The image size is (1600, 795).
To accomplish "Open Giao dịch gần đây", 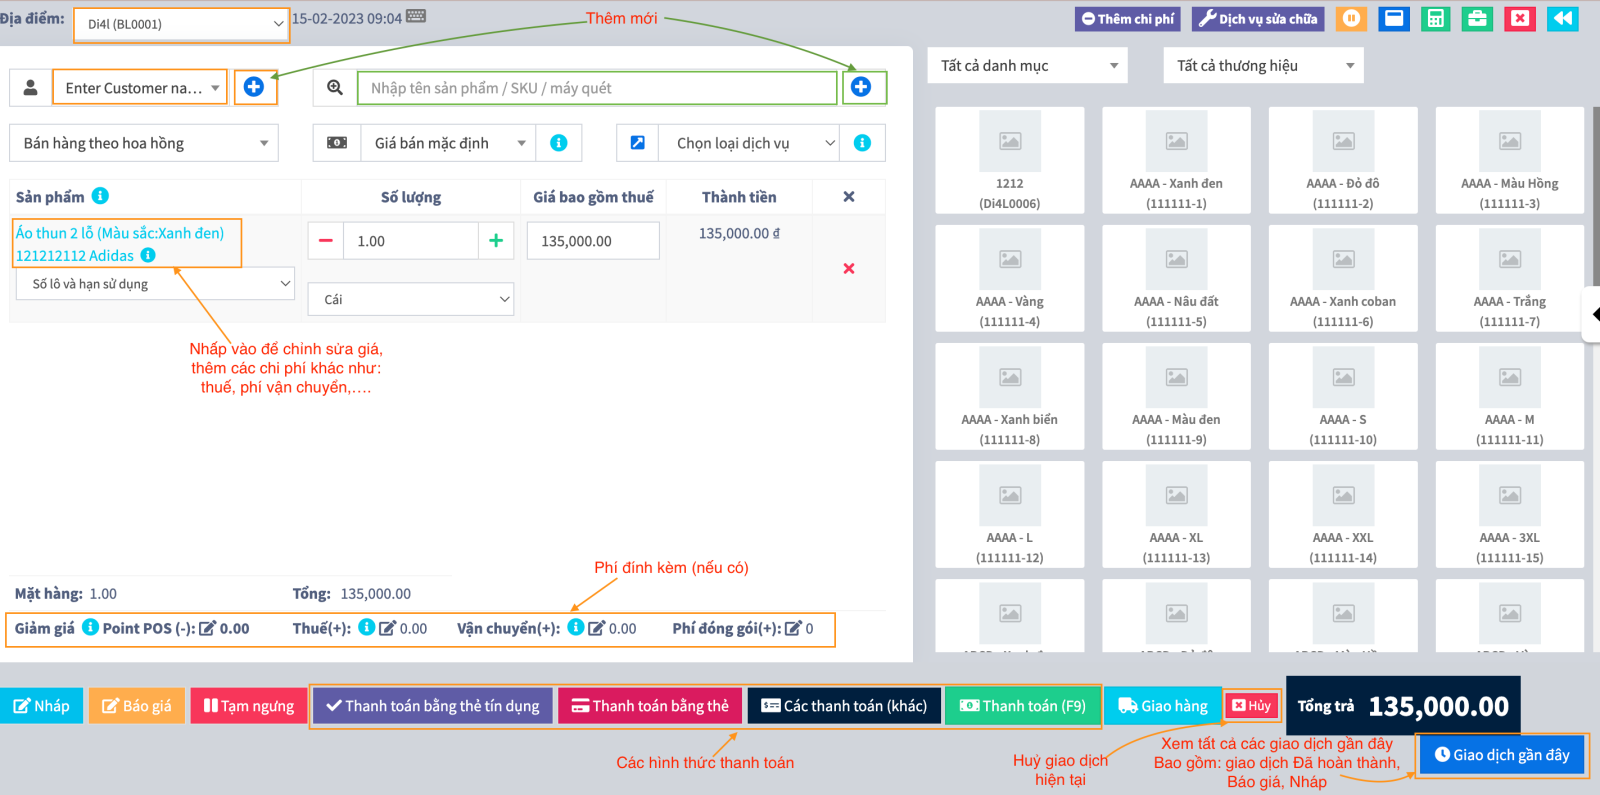I will tap(1501, 755).
